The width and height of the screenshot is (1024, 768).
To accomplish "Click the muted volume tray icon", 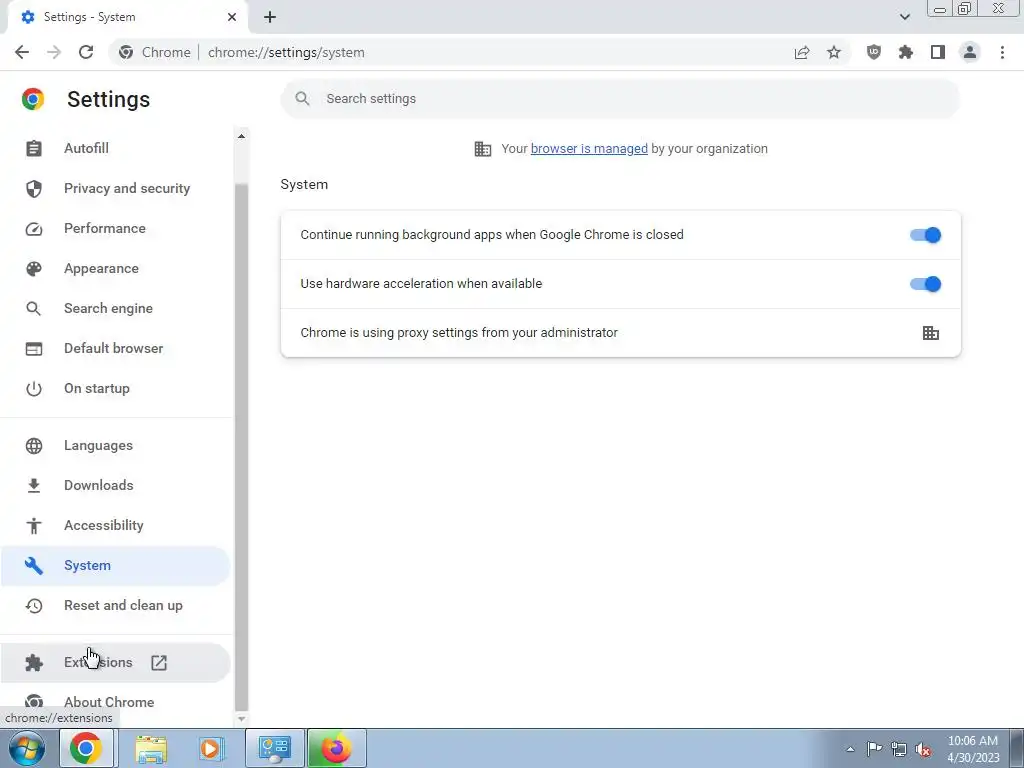I will point(923,749).
